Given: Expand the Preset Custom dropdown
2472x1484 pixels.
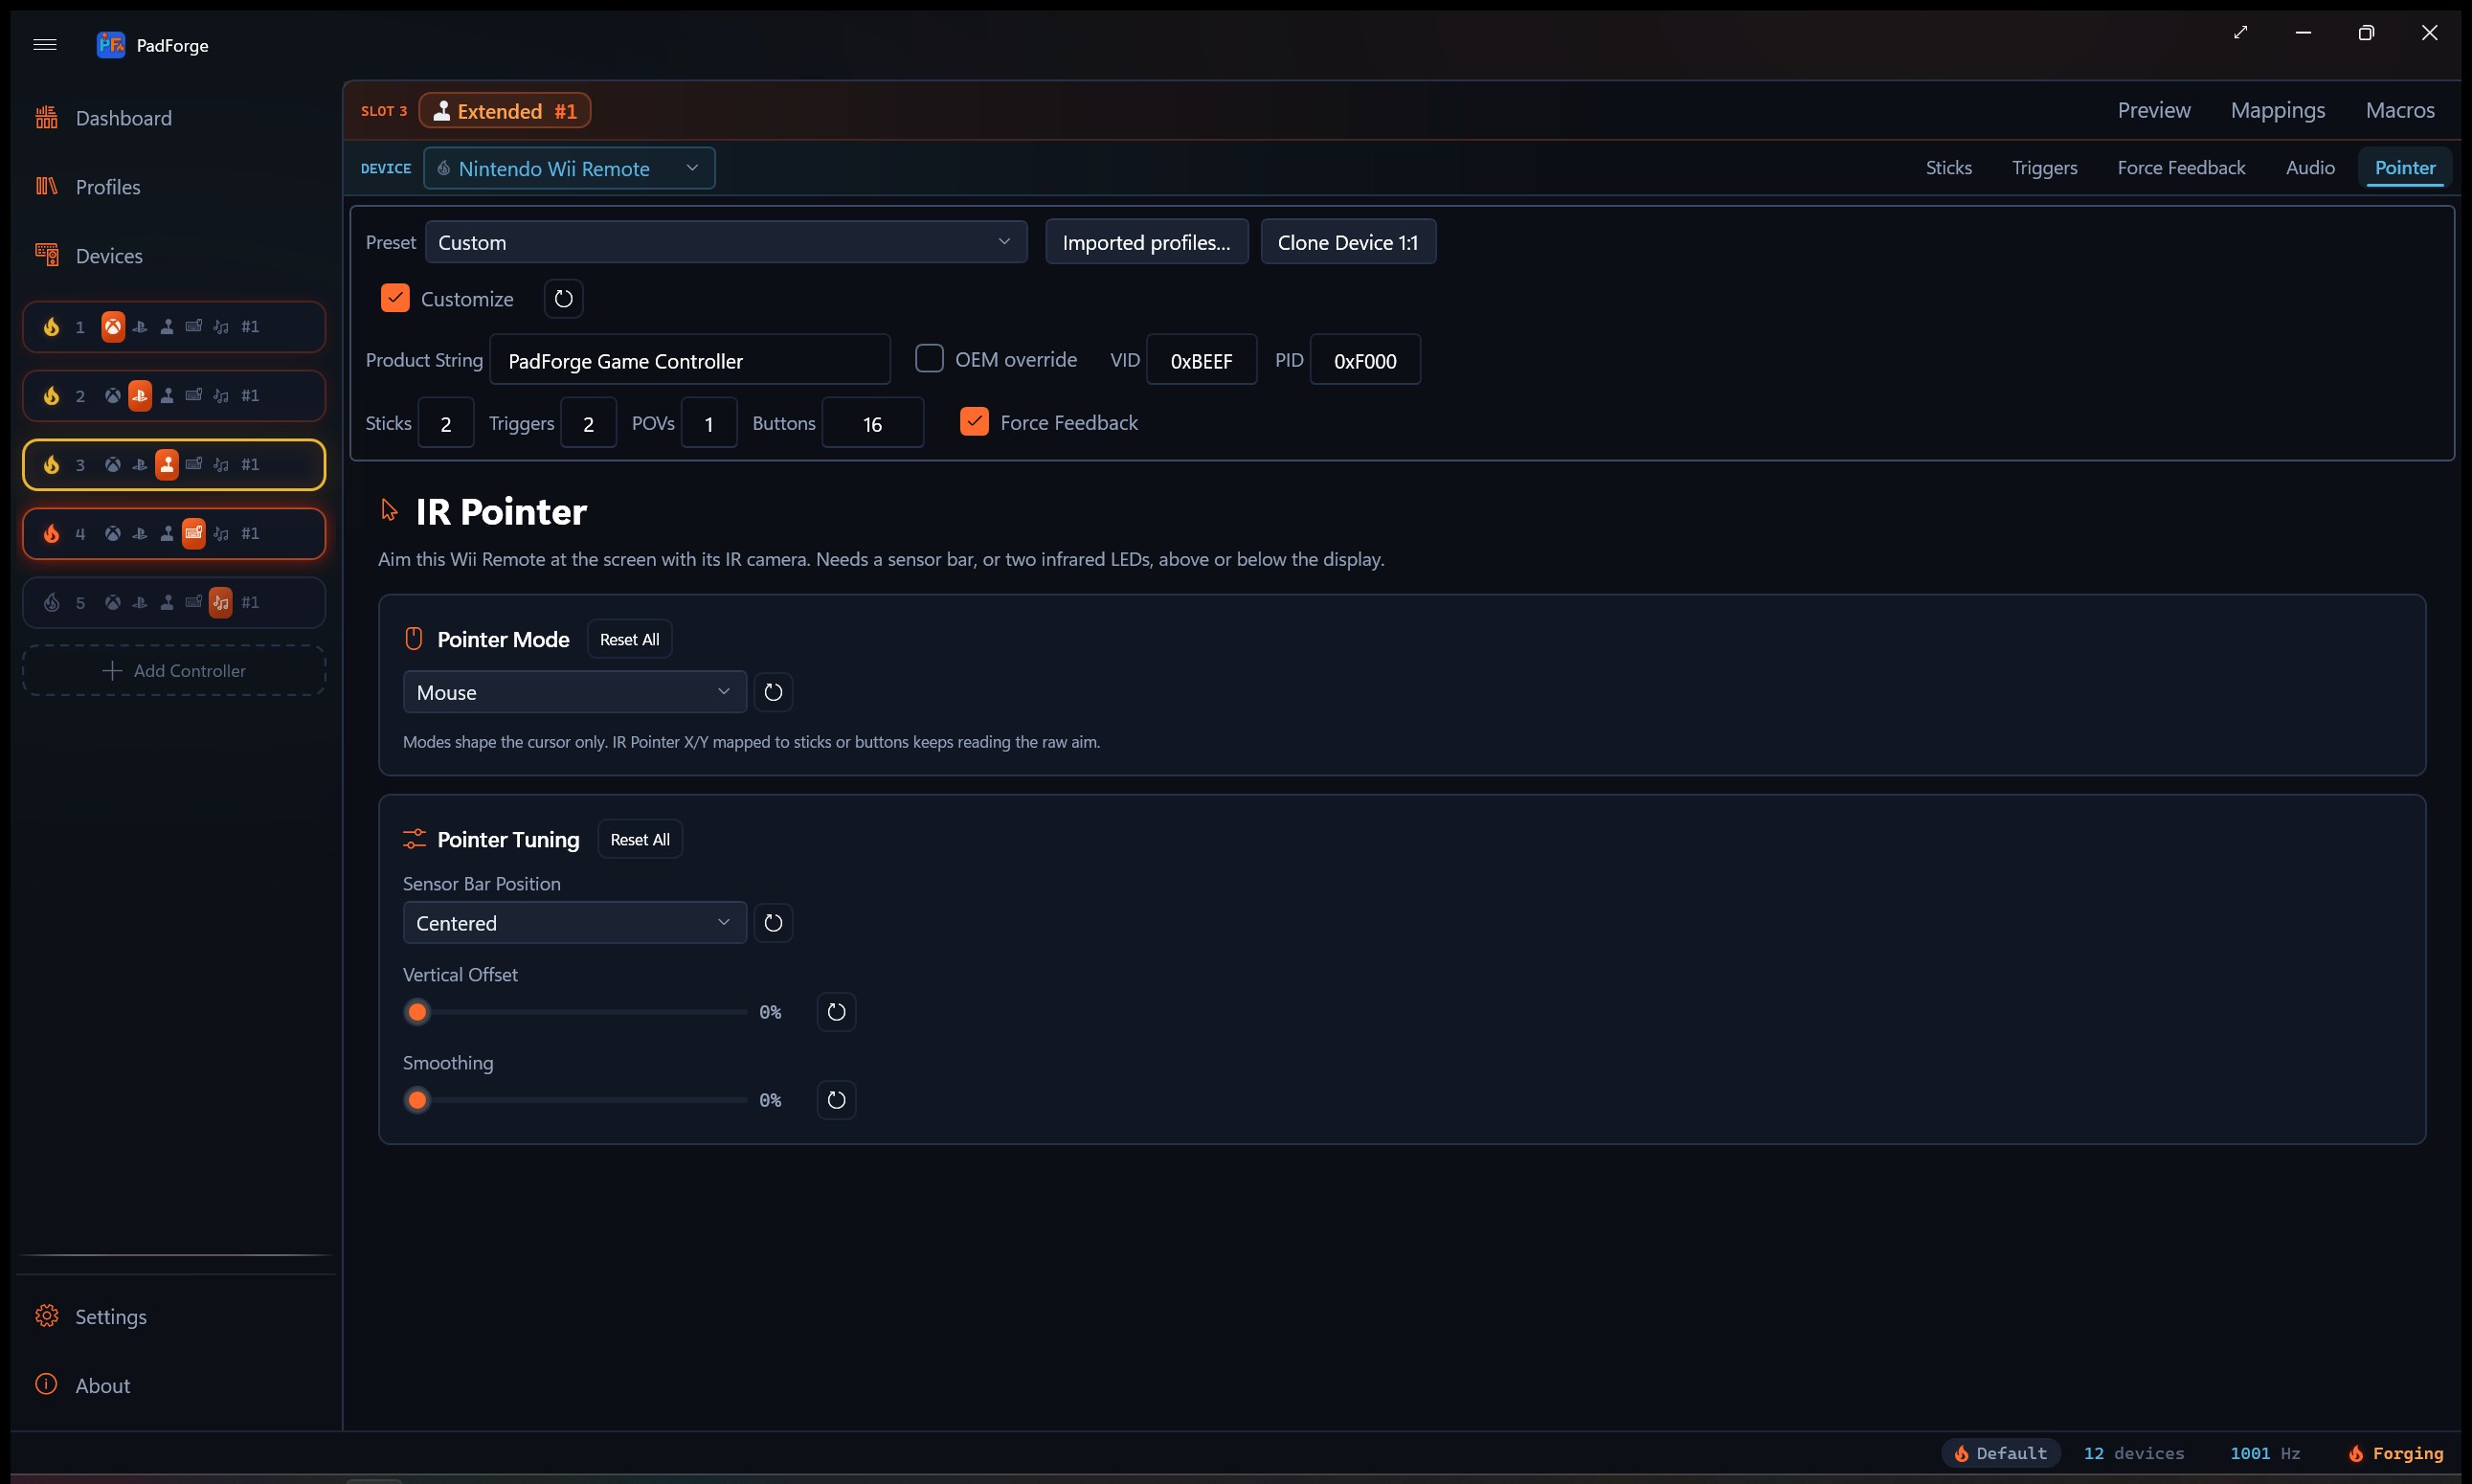Looking at the screenshot, I should coord(726,242).
